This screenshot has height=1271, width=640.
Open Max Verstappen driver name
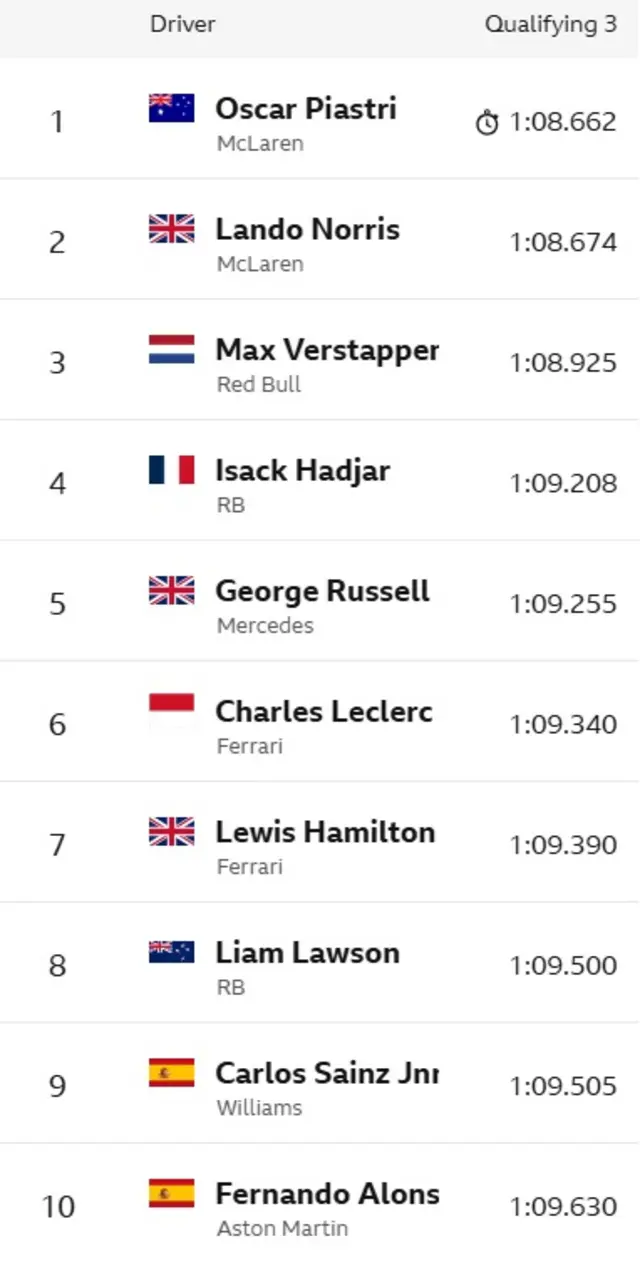coord(327,350)
